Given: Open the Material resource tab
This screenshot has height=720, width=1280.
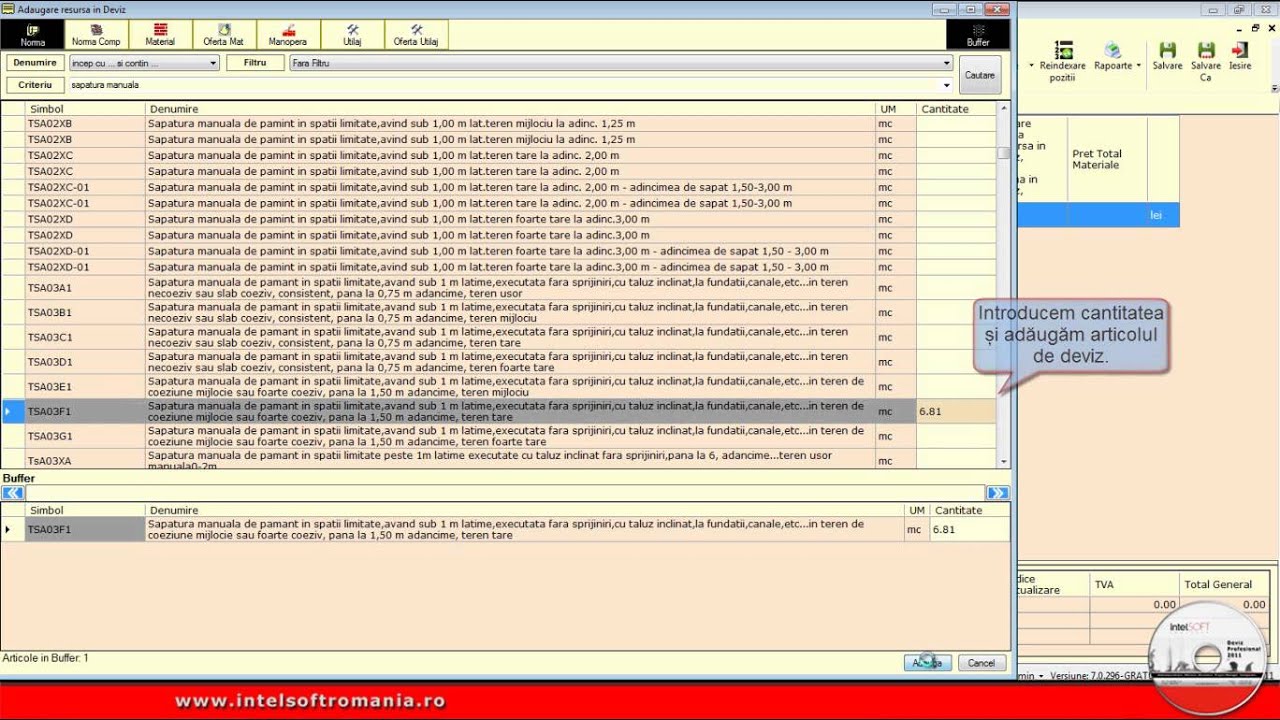Looking at the screenshot, I should click(160, 35).
